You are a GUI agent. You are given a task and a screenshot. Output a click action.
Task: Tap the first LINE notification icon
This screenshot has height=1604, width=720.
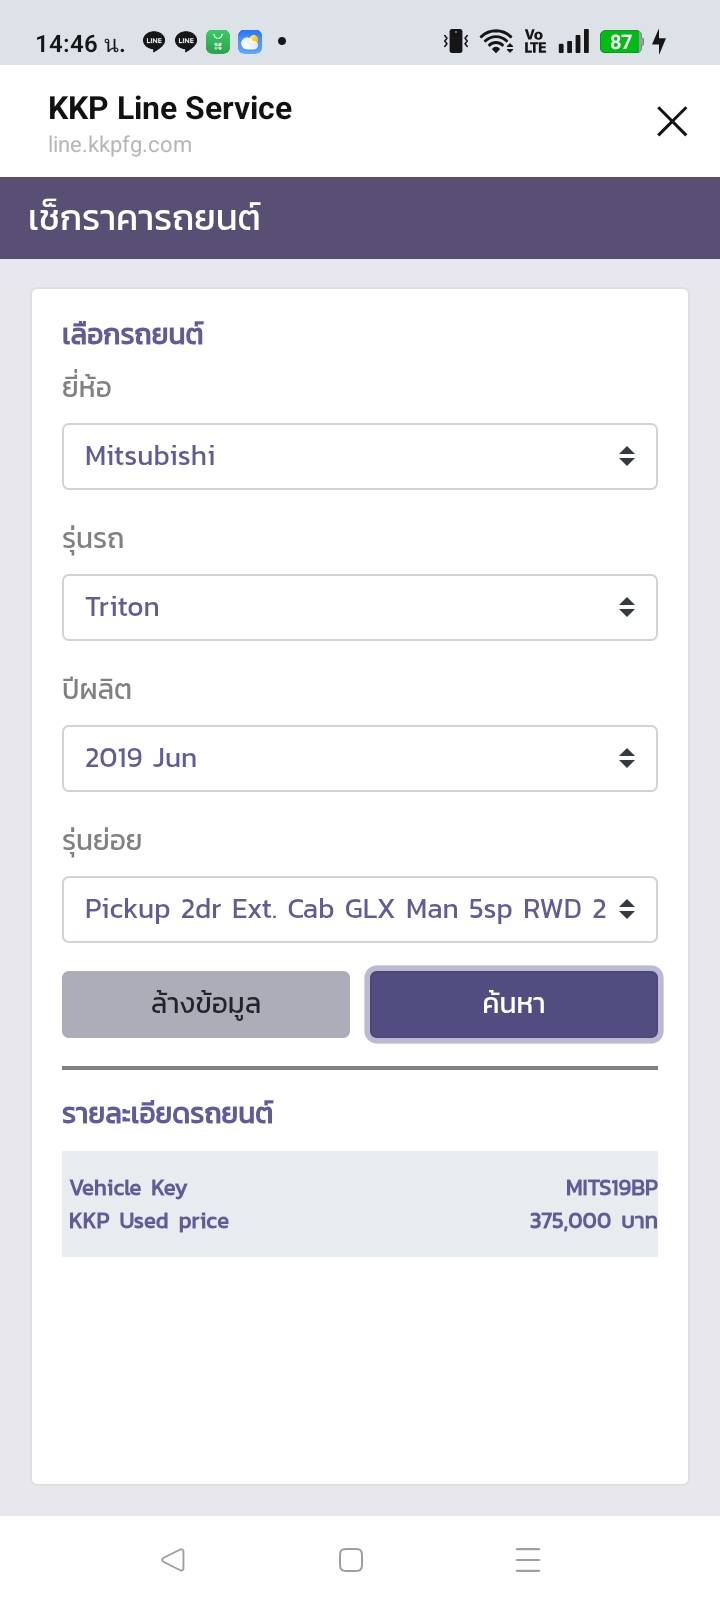(154, 42)
